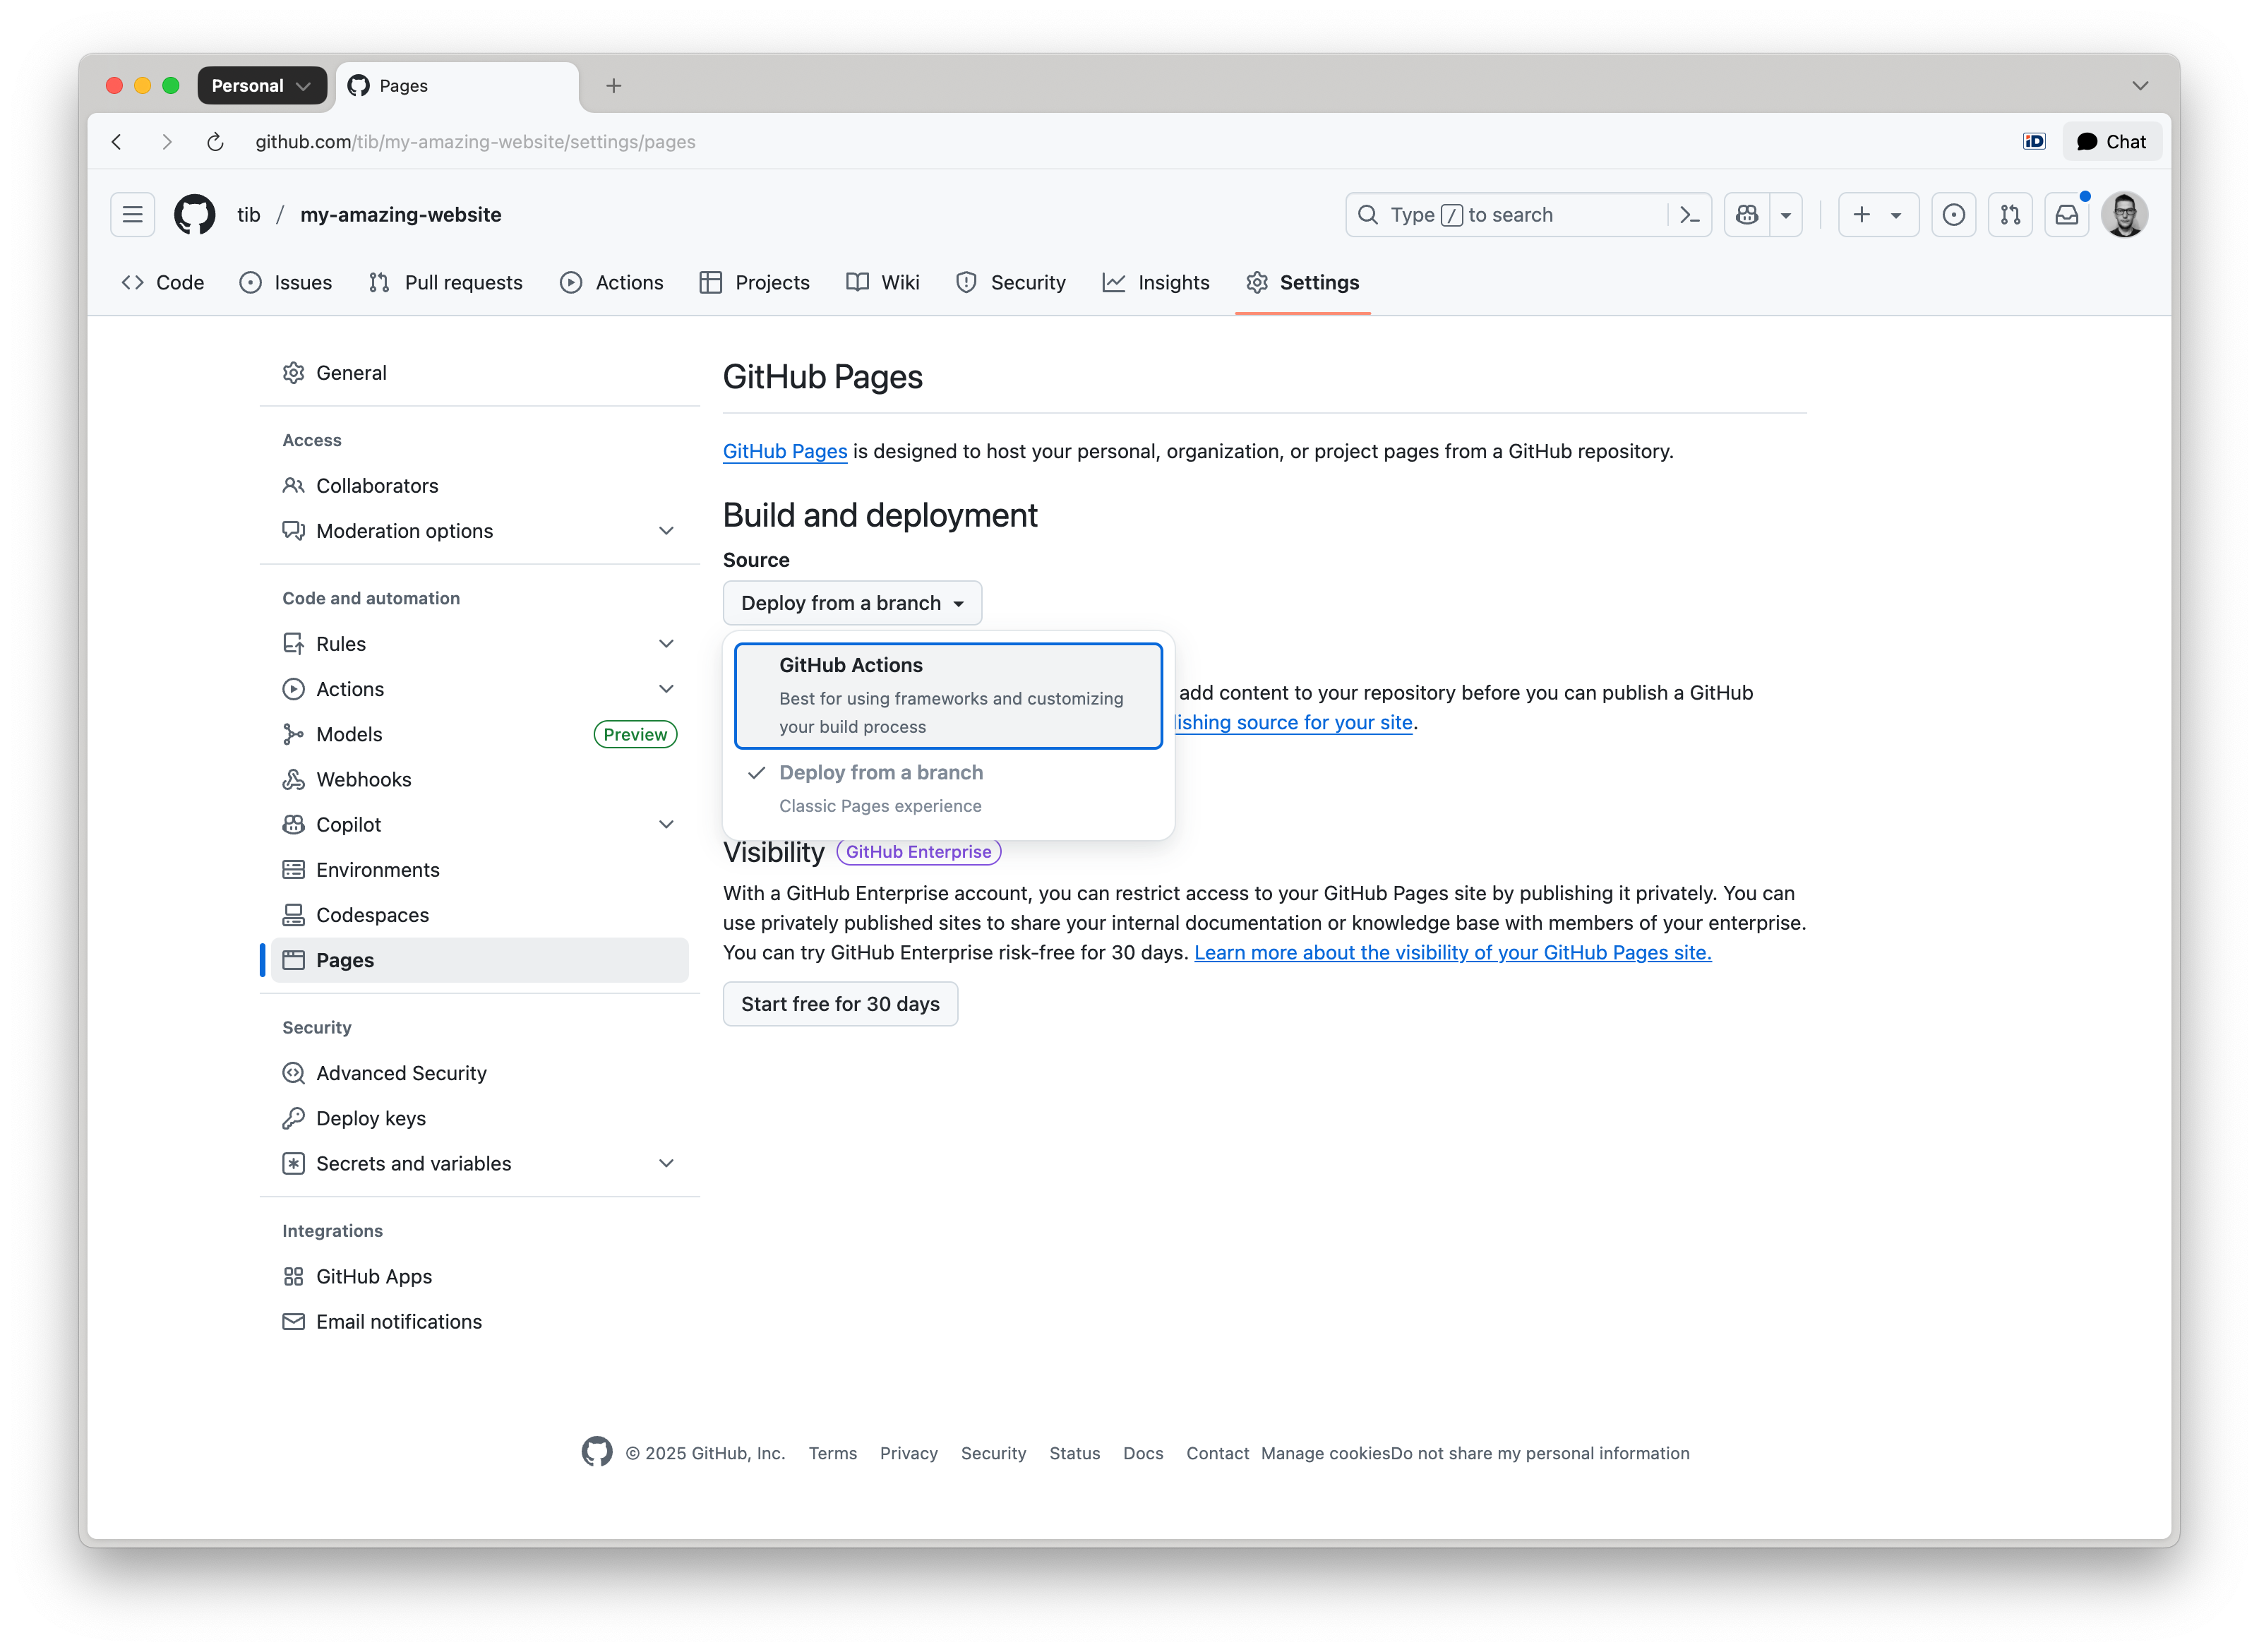Open Email notifications settings
Viewport: 2259px width, 1652px height.
480,1322
